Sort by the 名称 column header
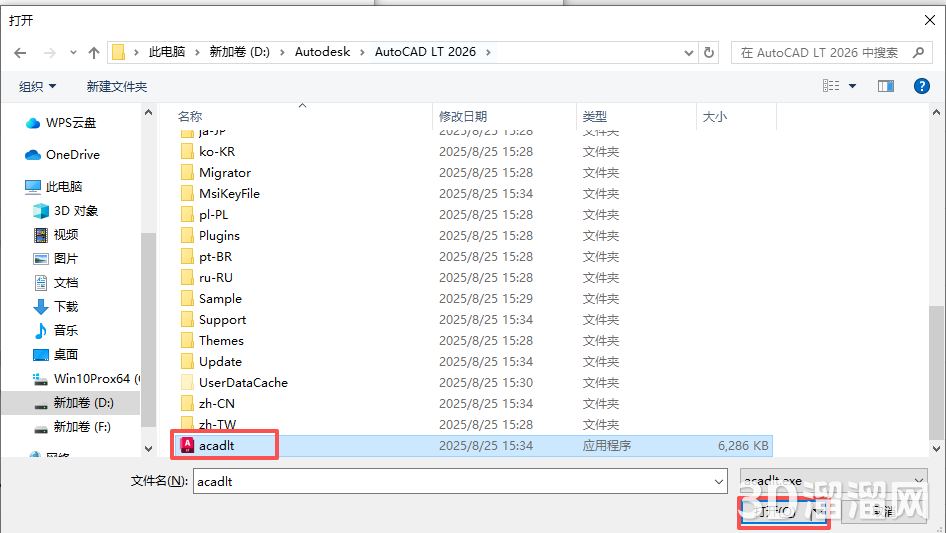Image resolution: width=946 pixels, height=533 pixels. [x=190, y=116]
